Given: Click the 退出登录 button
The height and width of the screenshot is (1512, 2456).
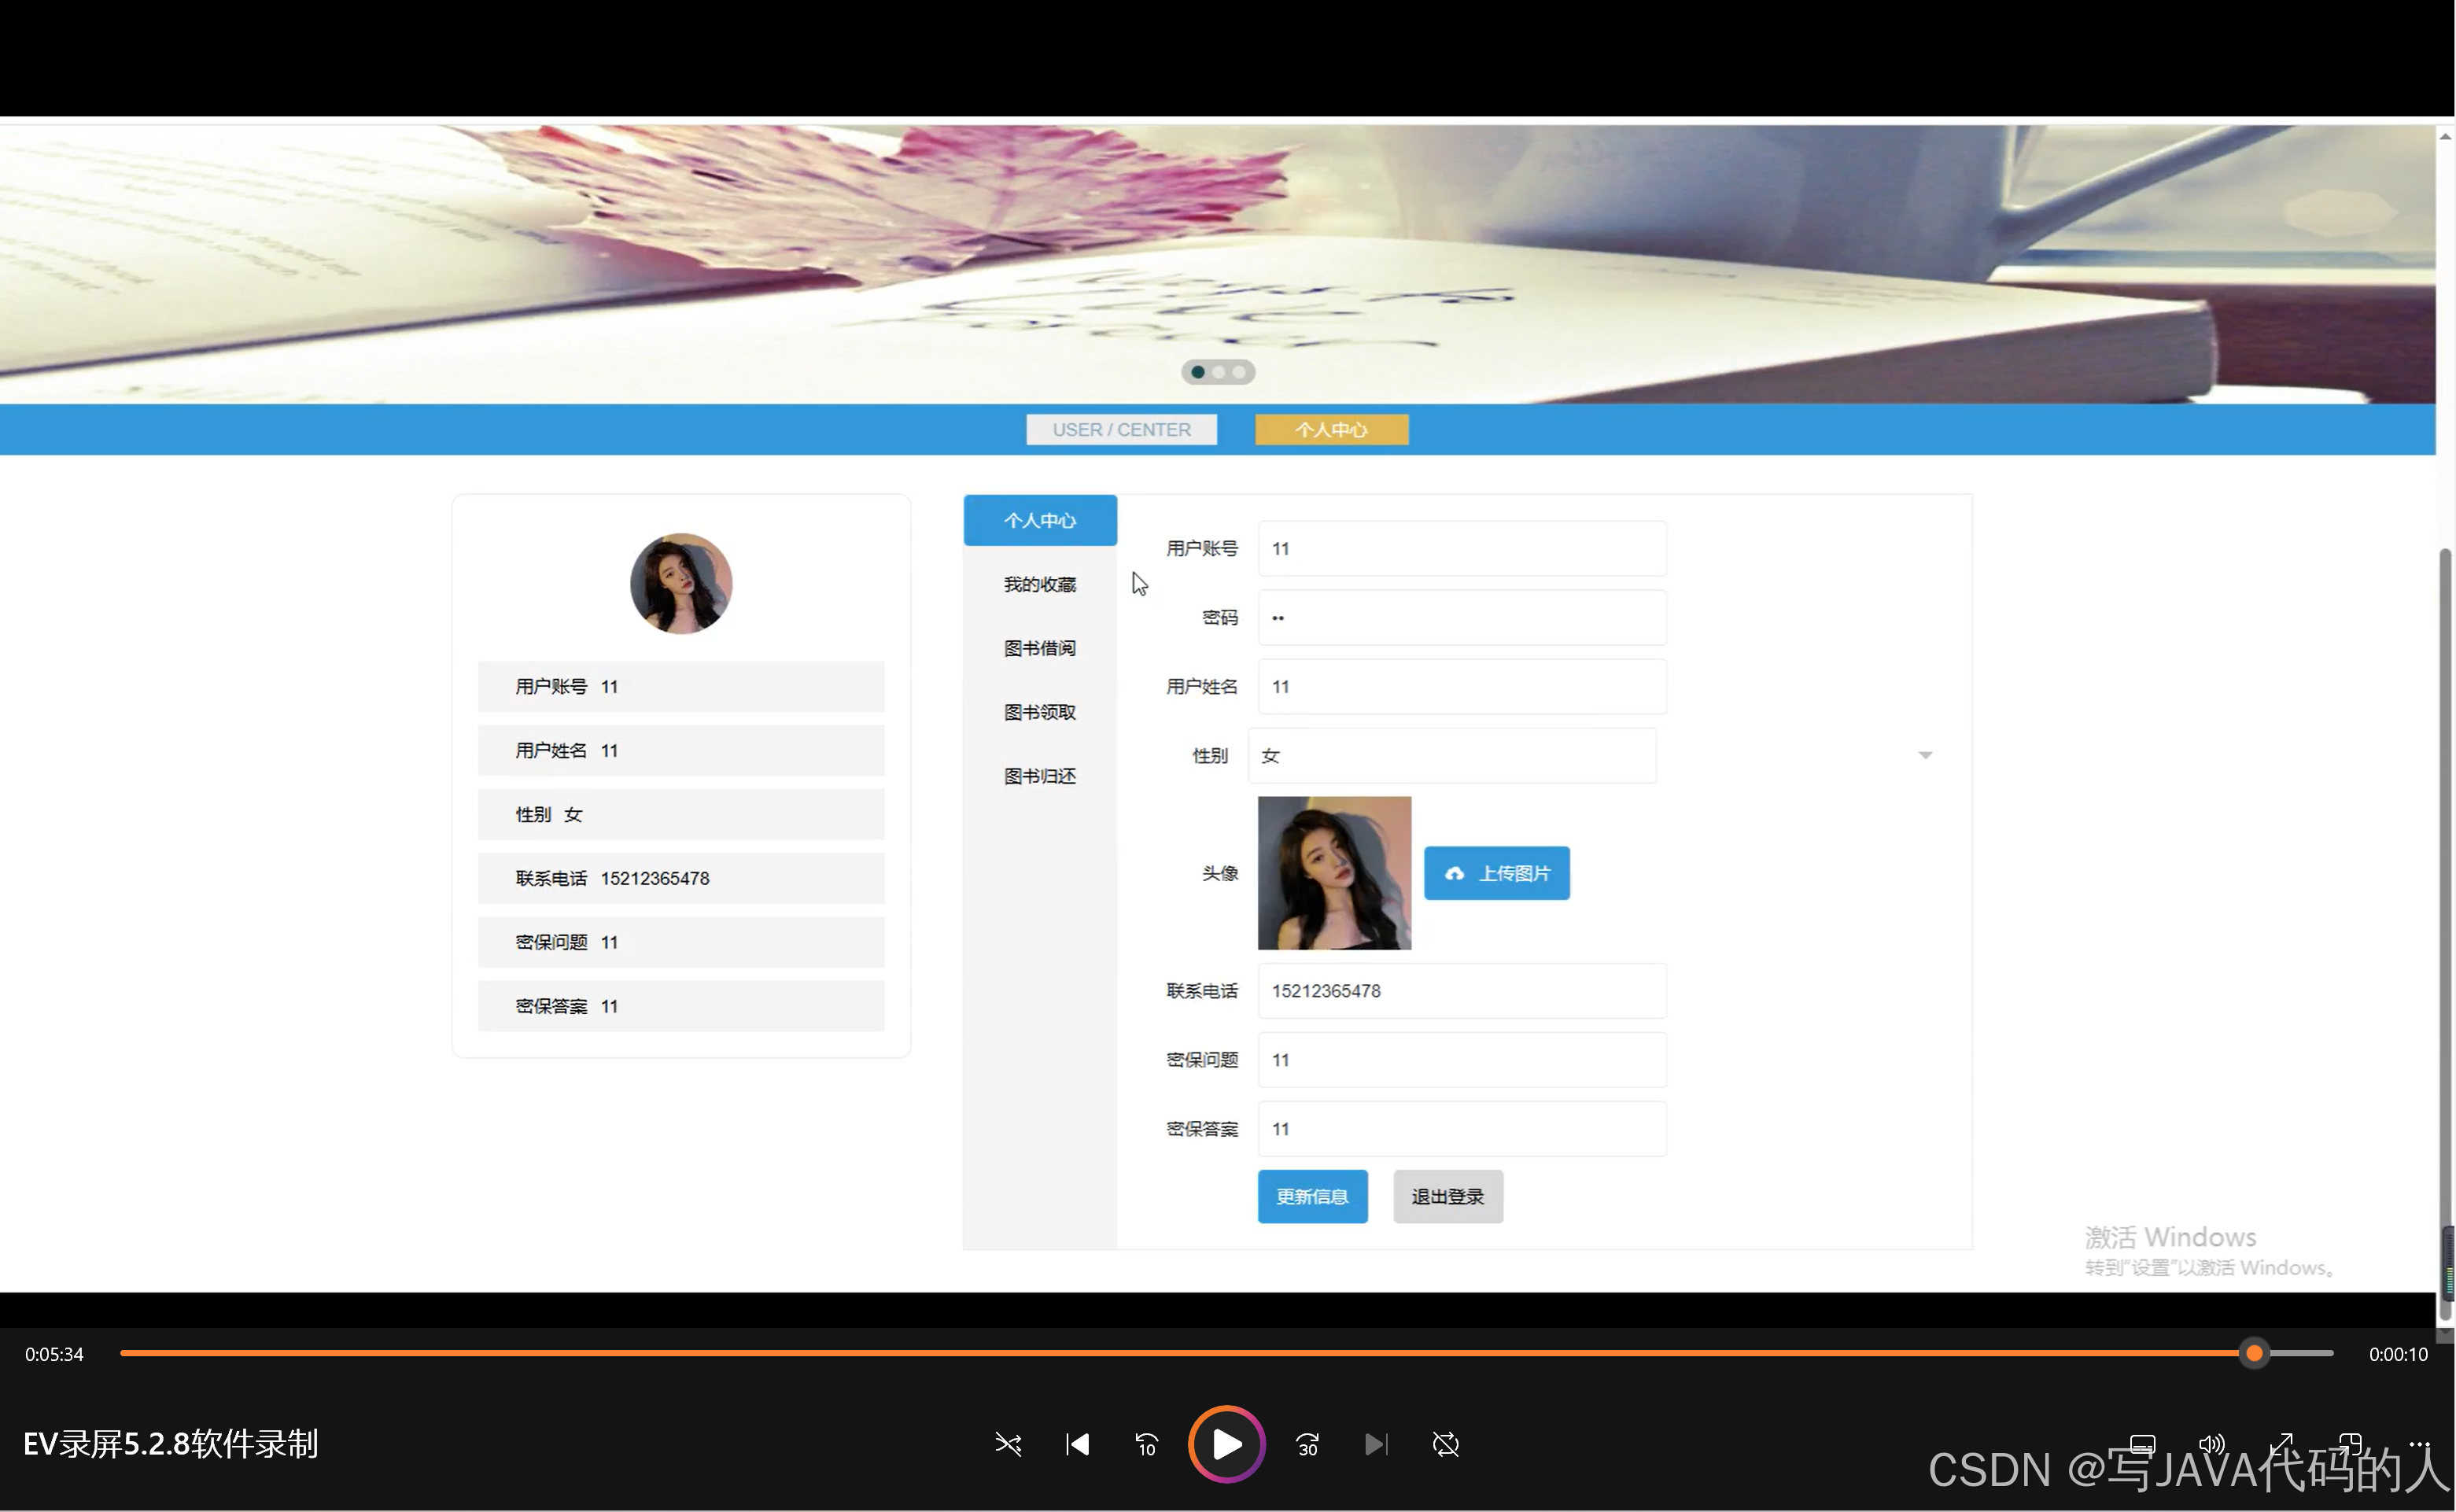Looking at the screenshot, I should (1447, 1196).
